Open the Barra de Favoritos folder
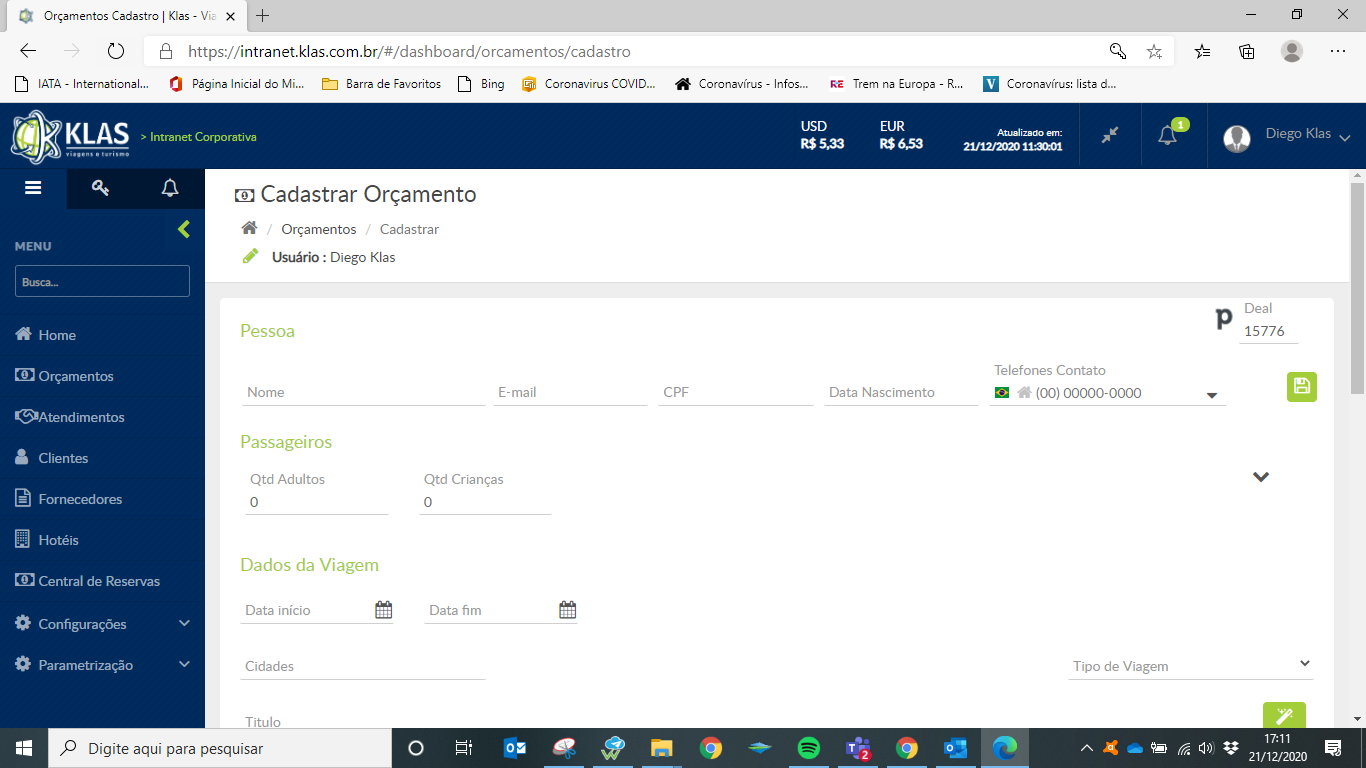This screenshot has height=768, width=1366. 382,84
